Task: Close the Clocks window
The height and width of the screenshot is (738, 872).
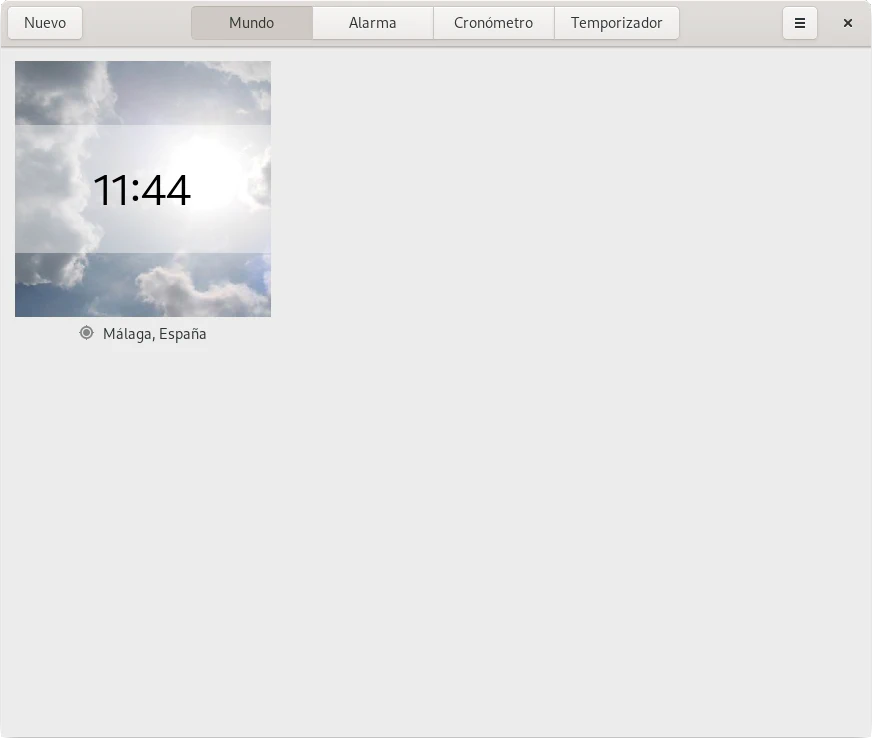Action: [x=847, y=23]
